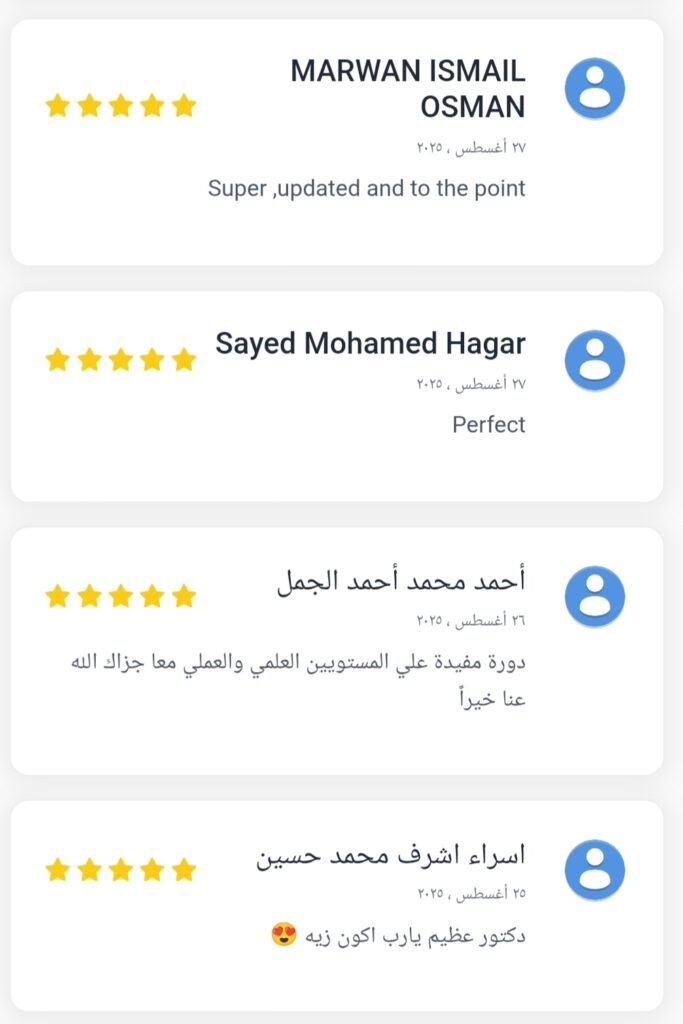Click the date under Marwan Ismail Osman
The image size is (683, 1024).
click(471, 148)
